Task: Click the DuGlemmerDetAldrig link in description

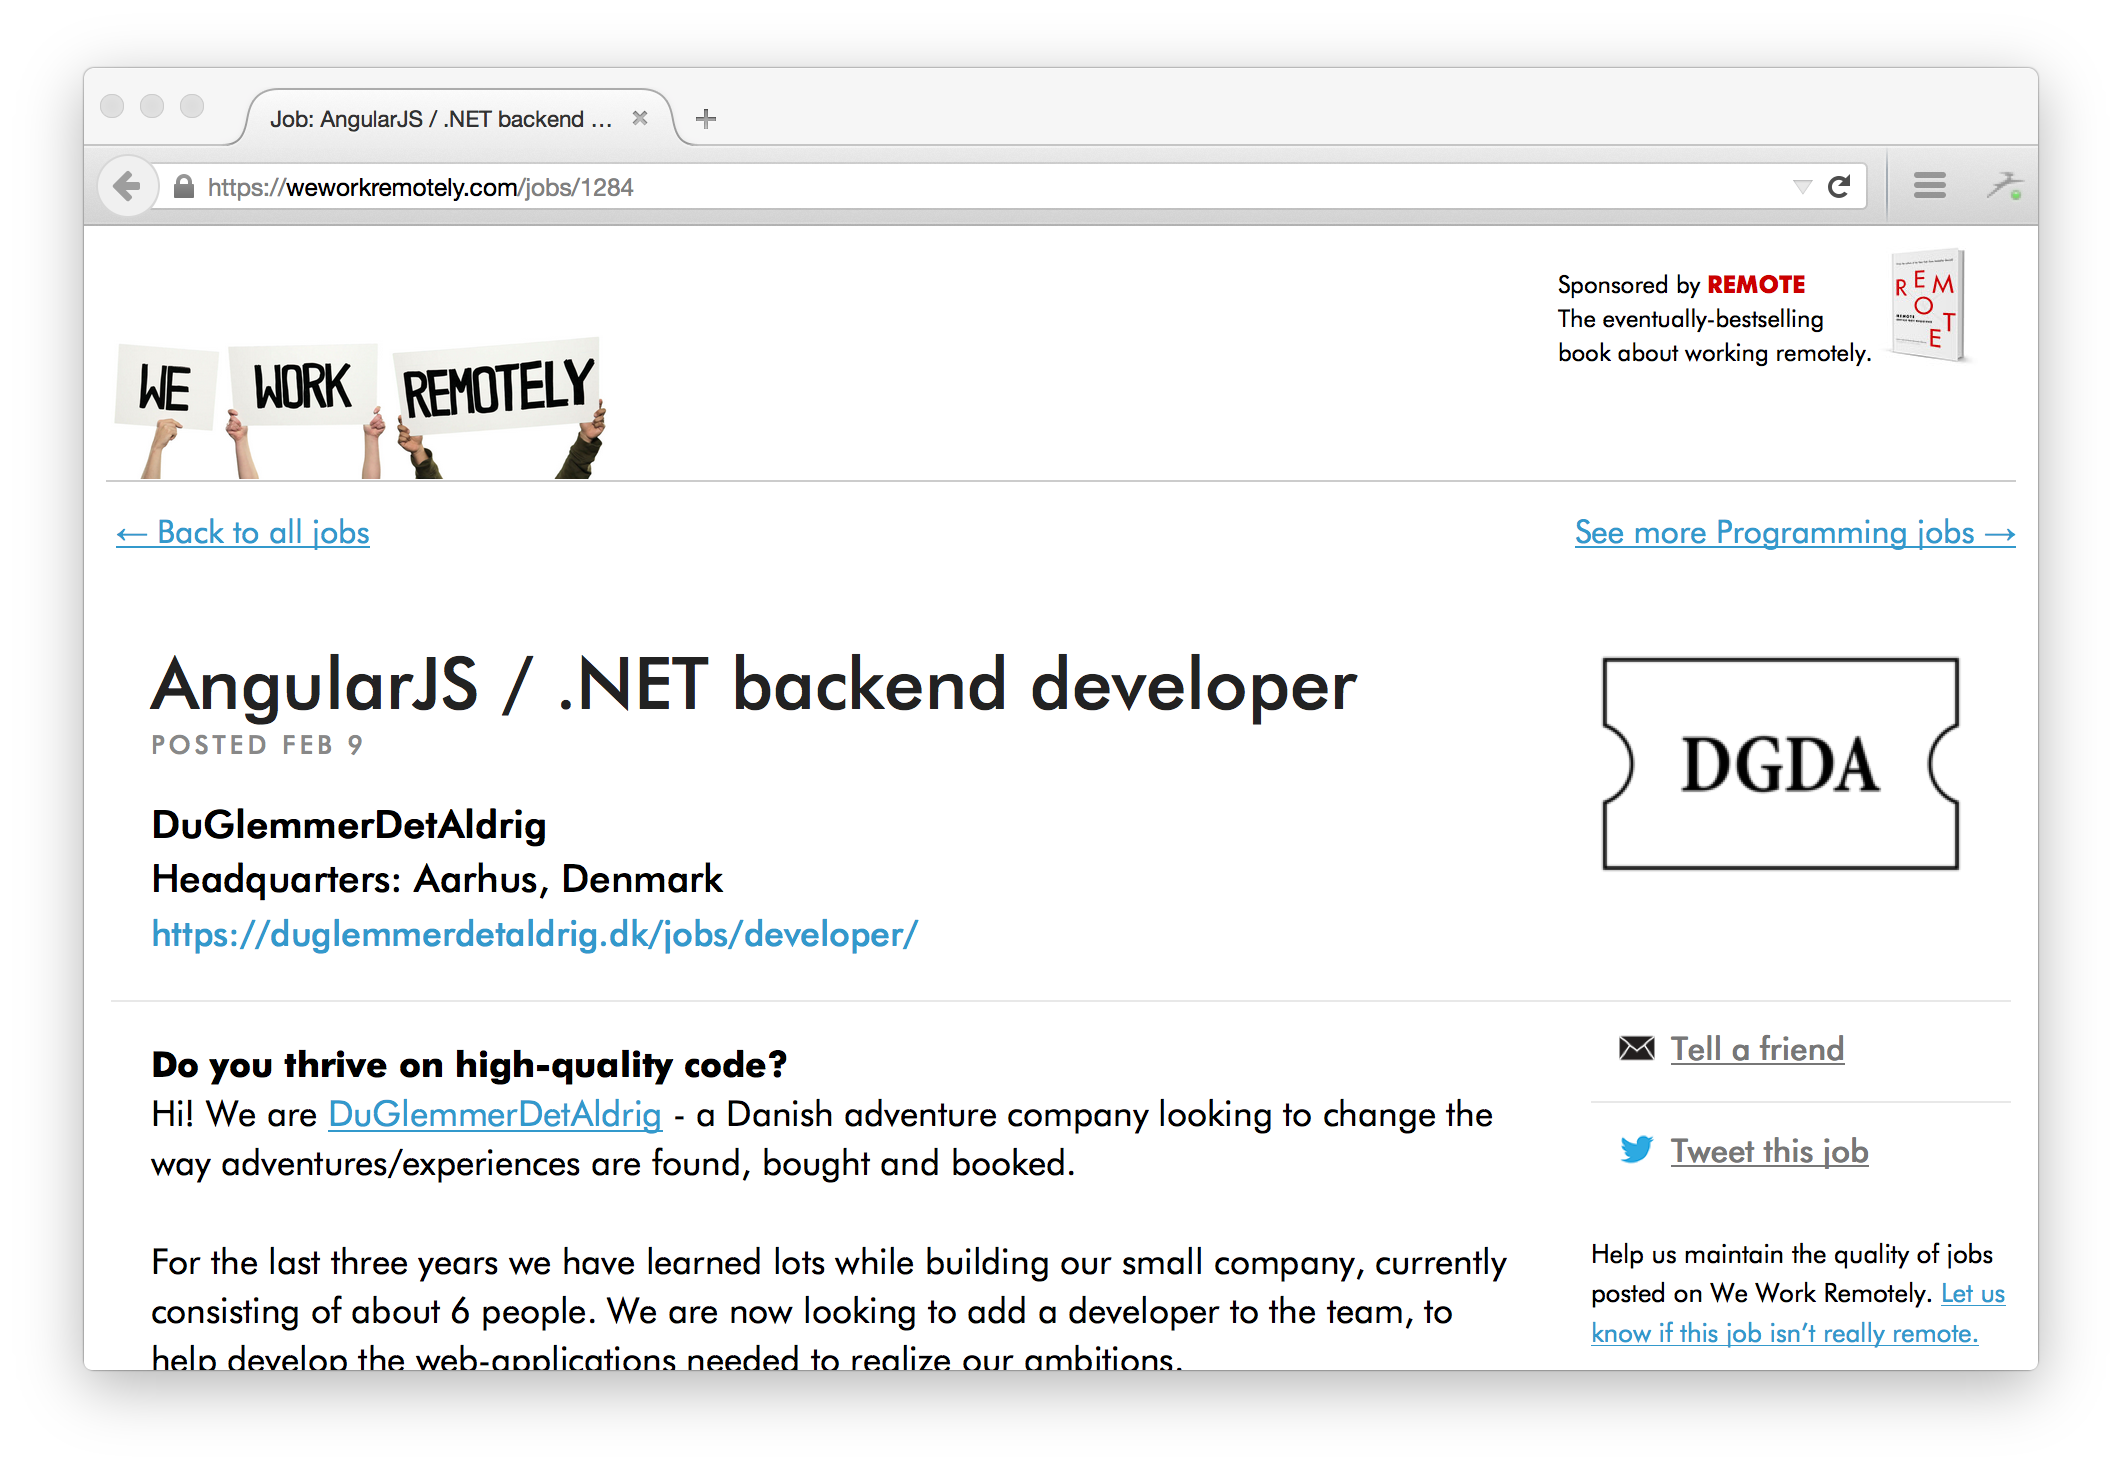Action: click(495, 1114)
